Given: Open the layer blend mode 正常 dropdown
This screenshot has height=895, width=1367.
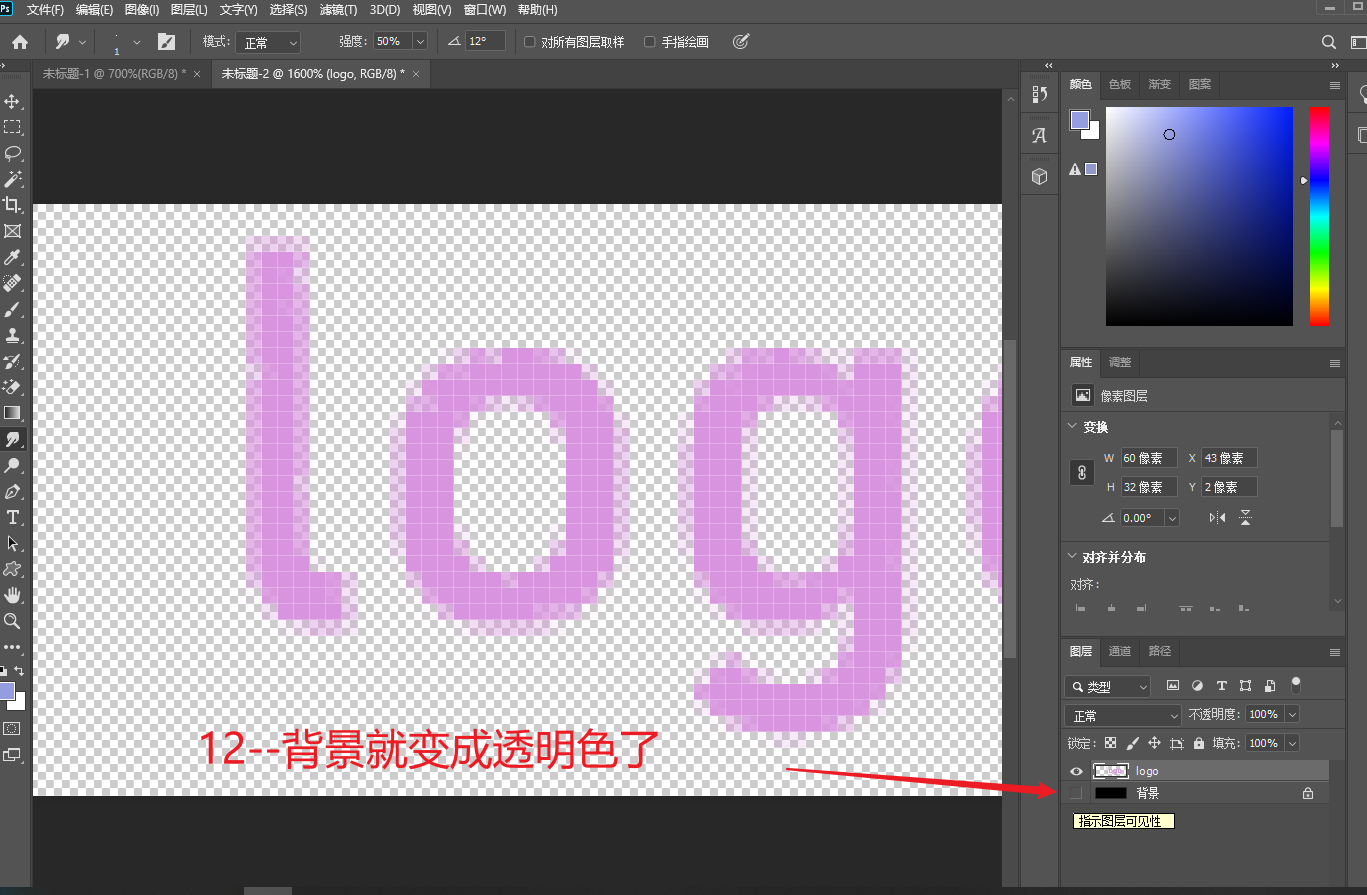Looking at the screenshot, I should tap(1123, 715).
